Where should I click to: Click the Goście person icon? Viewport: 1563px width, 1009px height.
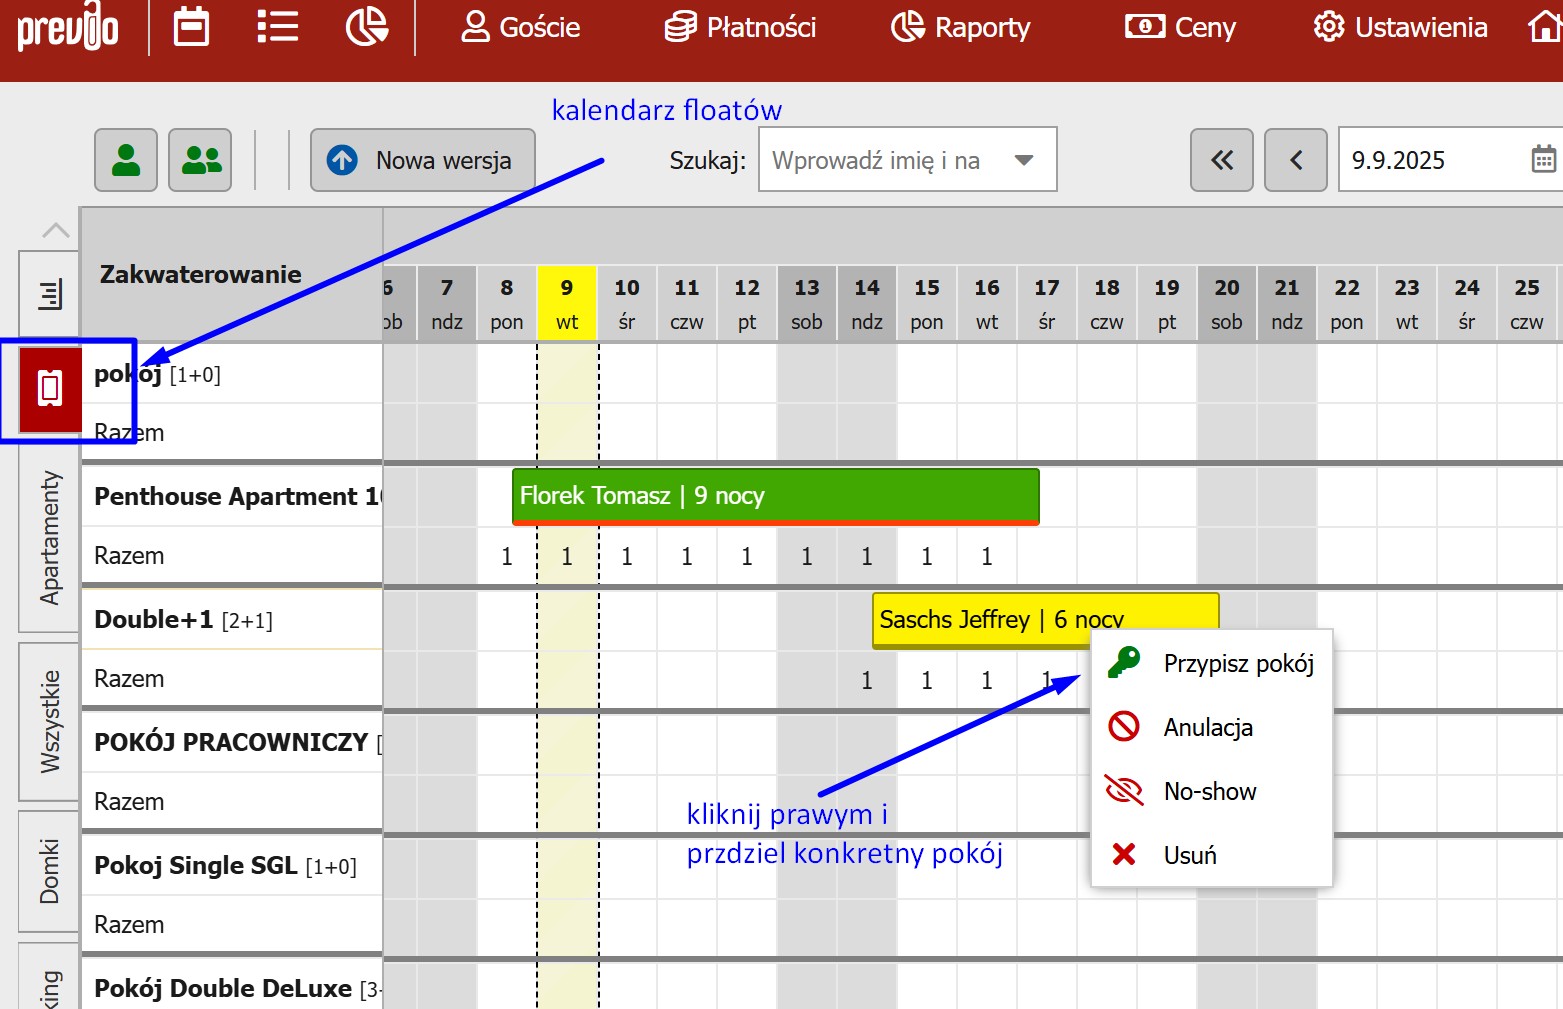tap(475, 27)
